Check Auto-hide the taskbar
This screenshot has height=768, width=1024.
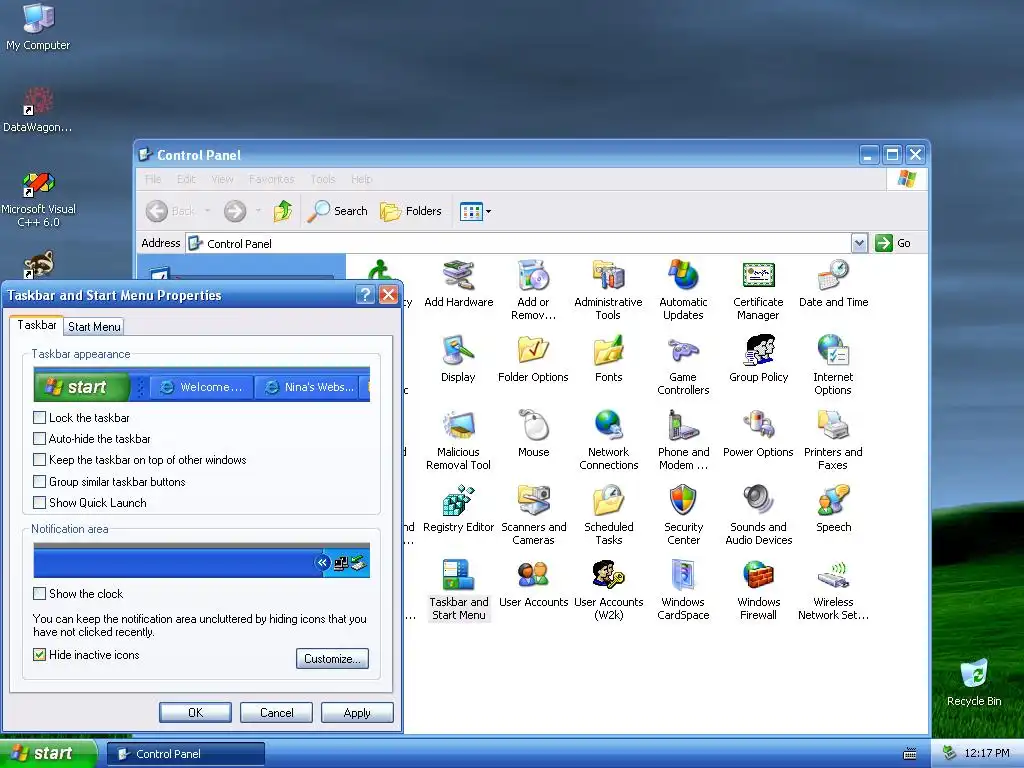tap(40, 439)
